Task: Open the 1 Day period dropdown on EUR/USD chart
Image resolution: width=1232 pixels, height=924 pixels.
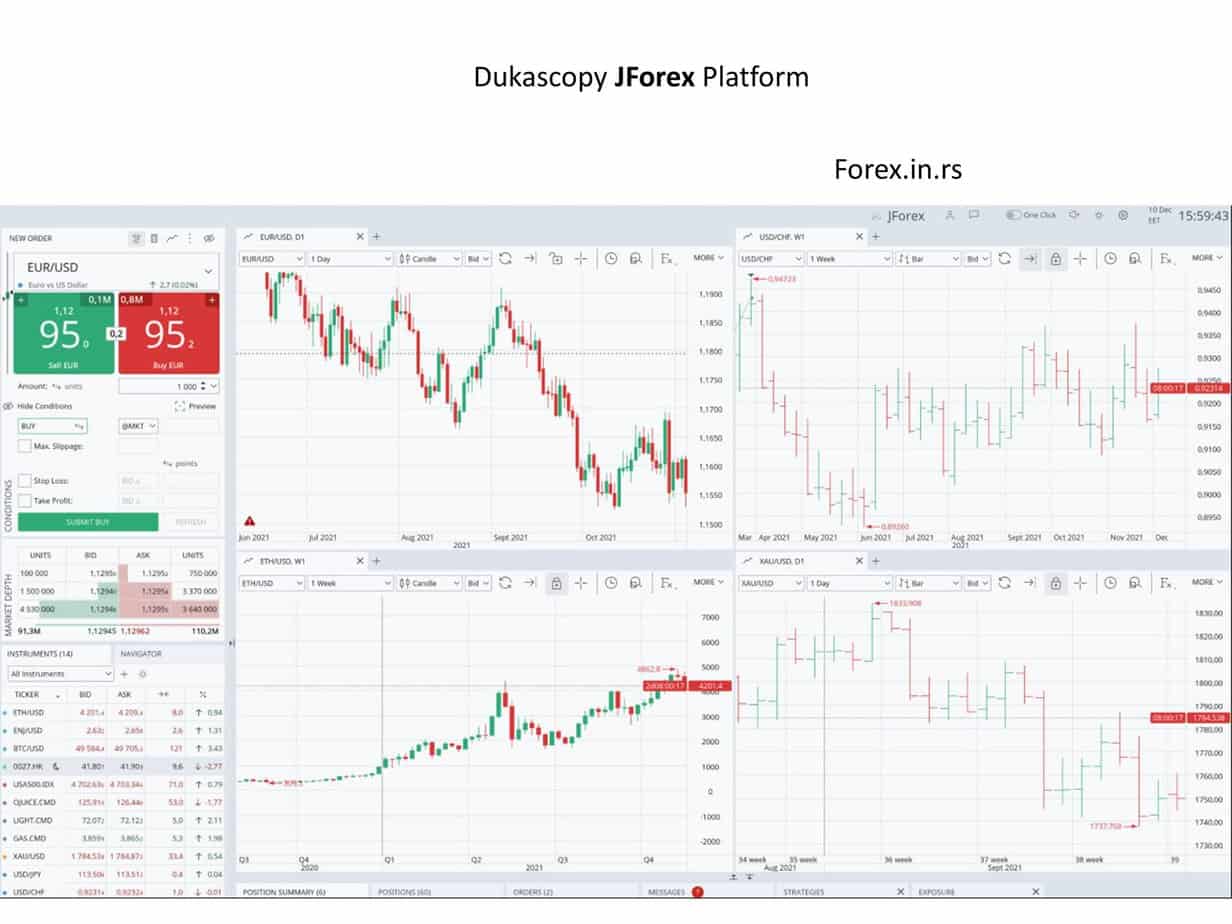Action: [x=350, y=258]
